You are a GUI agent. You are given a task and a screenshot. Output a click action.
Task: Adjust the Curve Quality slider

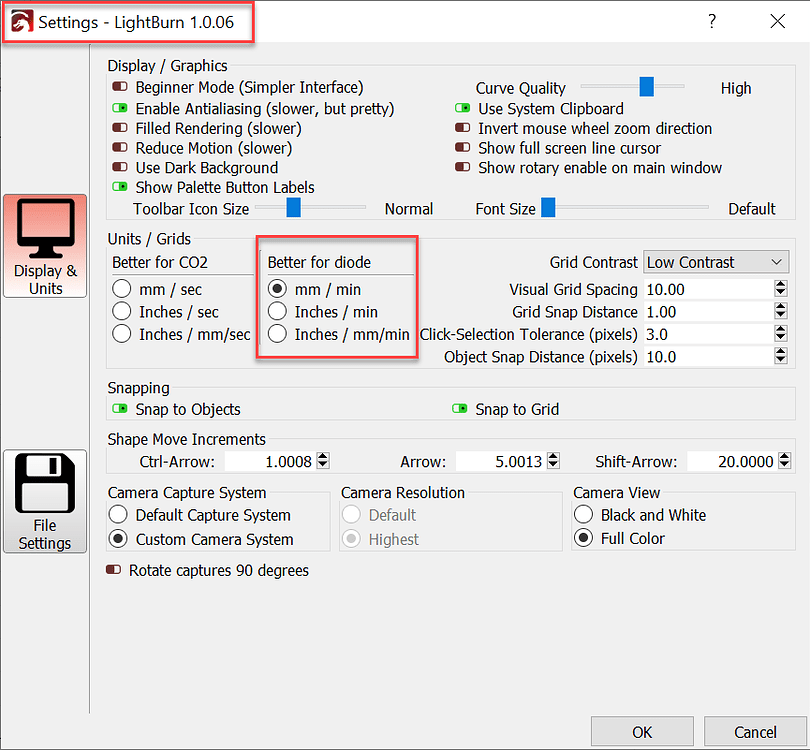pos(647,88)
